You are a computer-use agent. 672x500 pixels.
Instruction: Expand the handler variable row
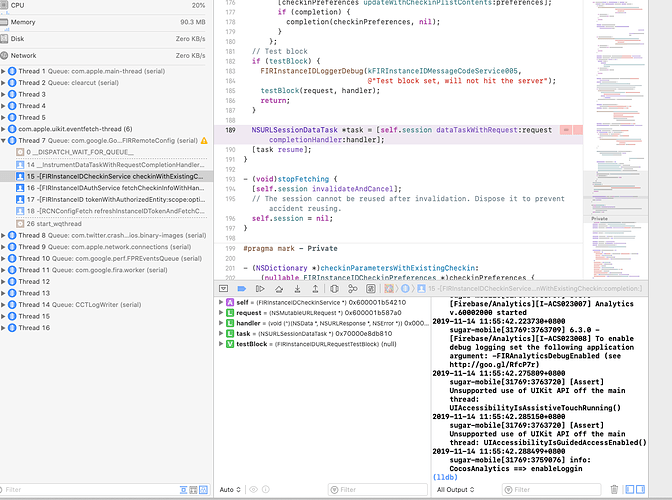pos(221,323)
